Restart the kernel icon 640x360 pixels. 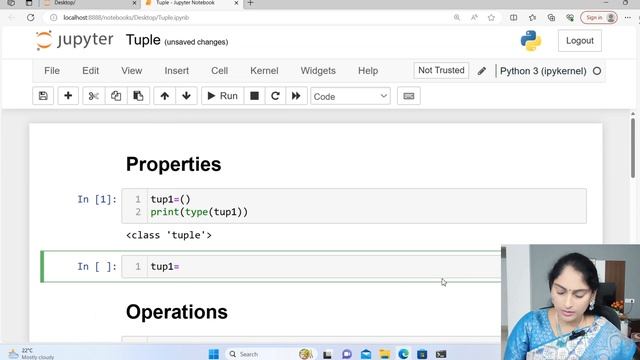275,96
